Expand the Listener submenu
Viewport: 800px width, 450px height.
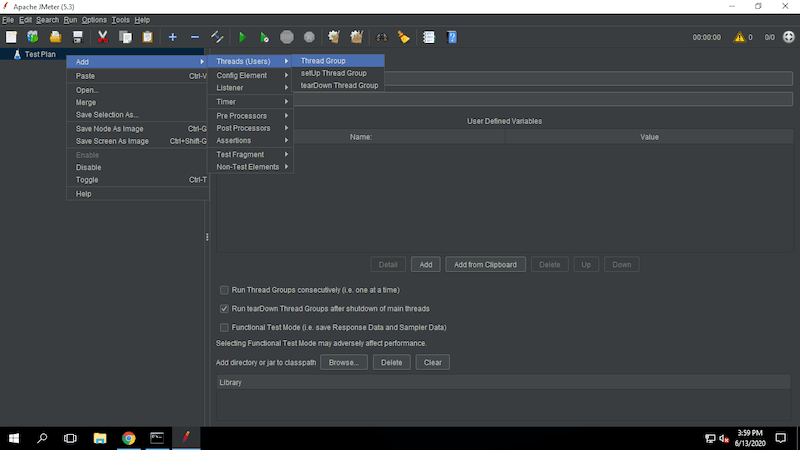click(x=250, y=88)
